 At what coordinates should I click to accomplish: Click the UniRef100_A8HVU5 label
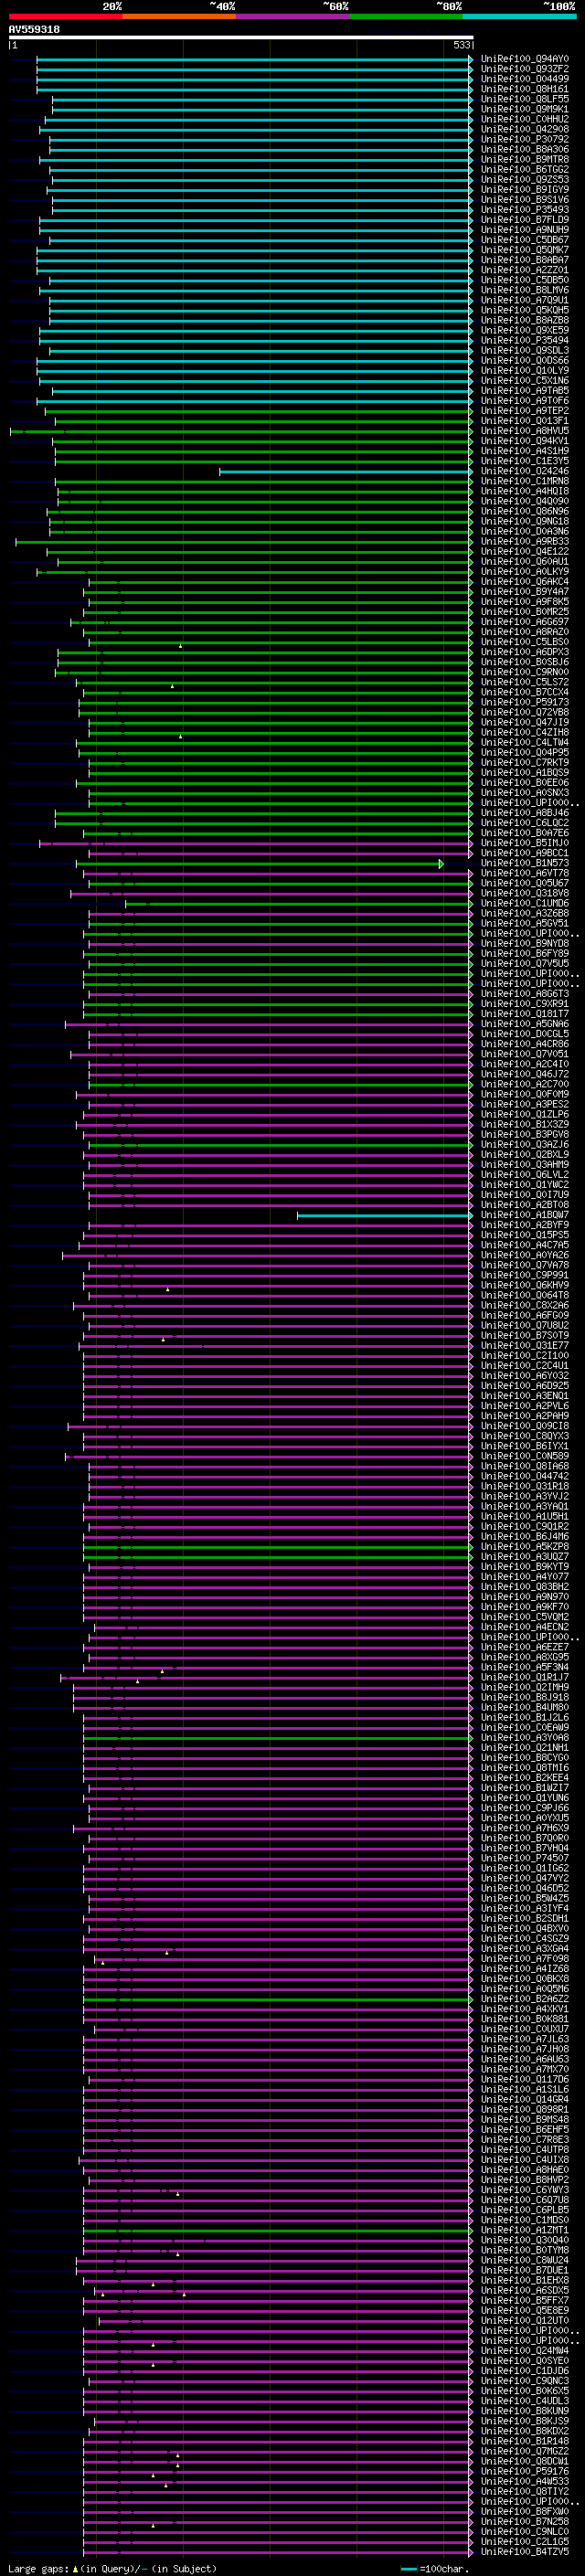[x=525, y=431]
